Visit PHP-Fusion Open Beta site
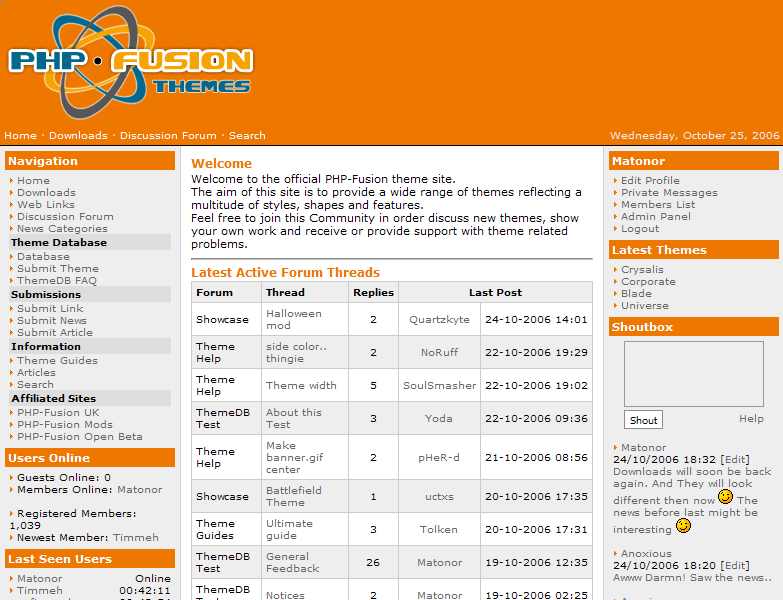This screenshot has width=783, height=600. point(80,436)
